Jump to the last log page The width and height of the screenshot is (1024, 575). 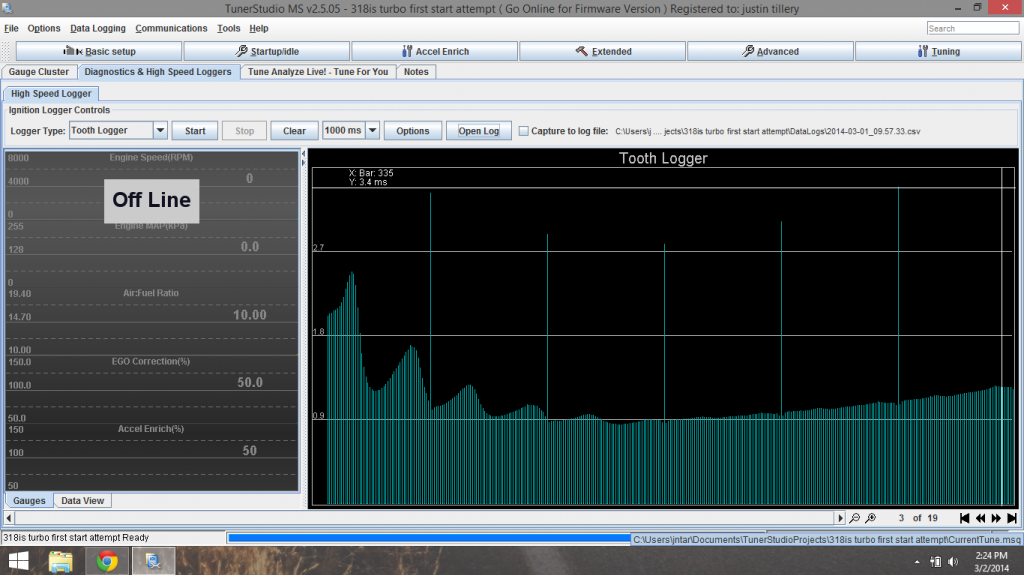(x=1012, y=518)
